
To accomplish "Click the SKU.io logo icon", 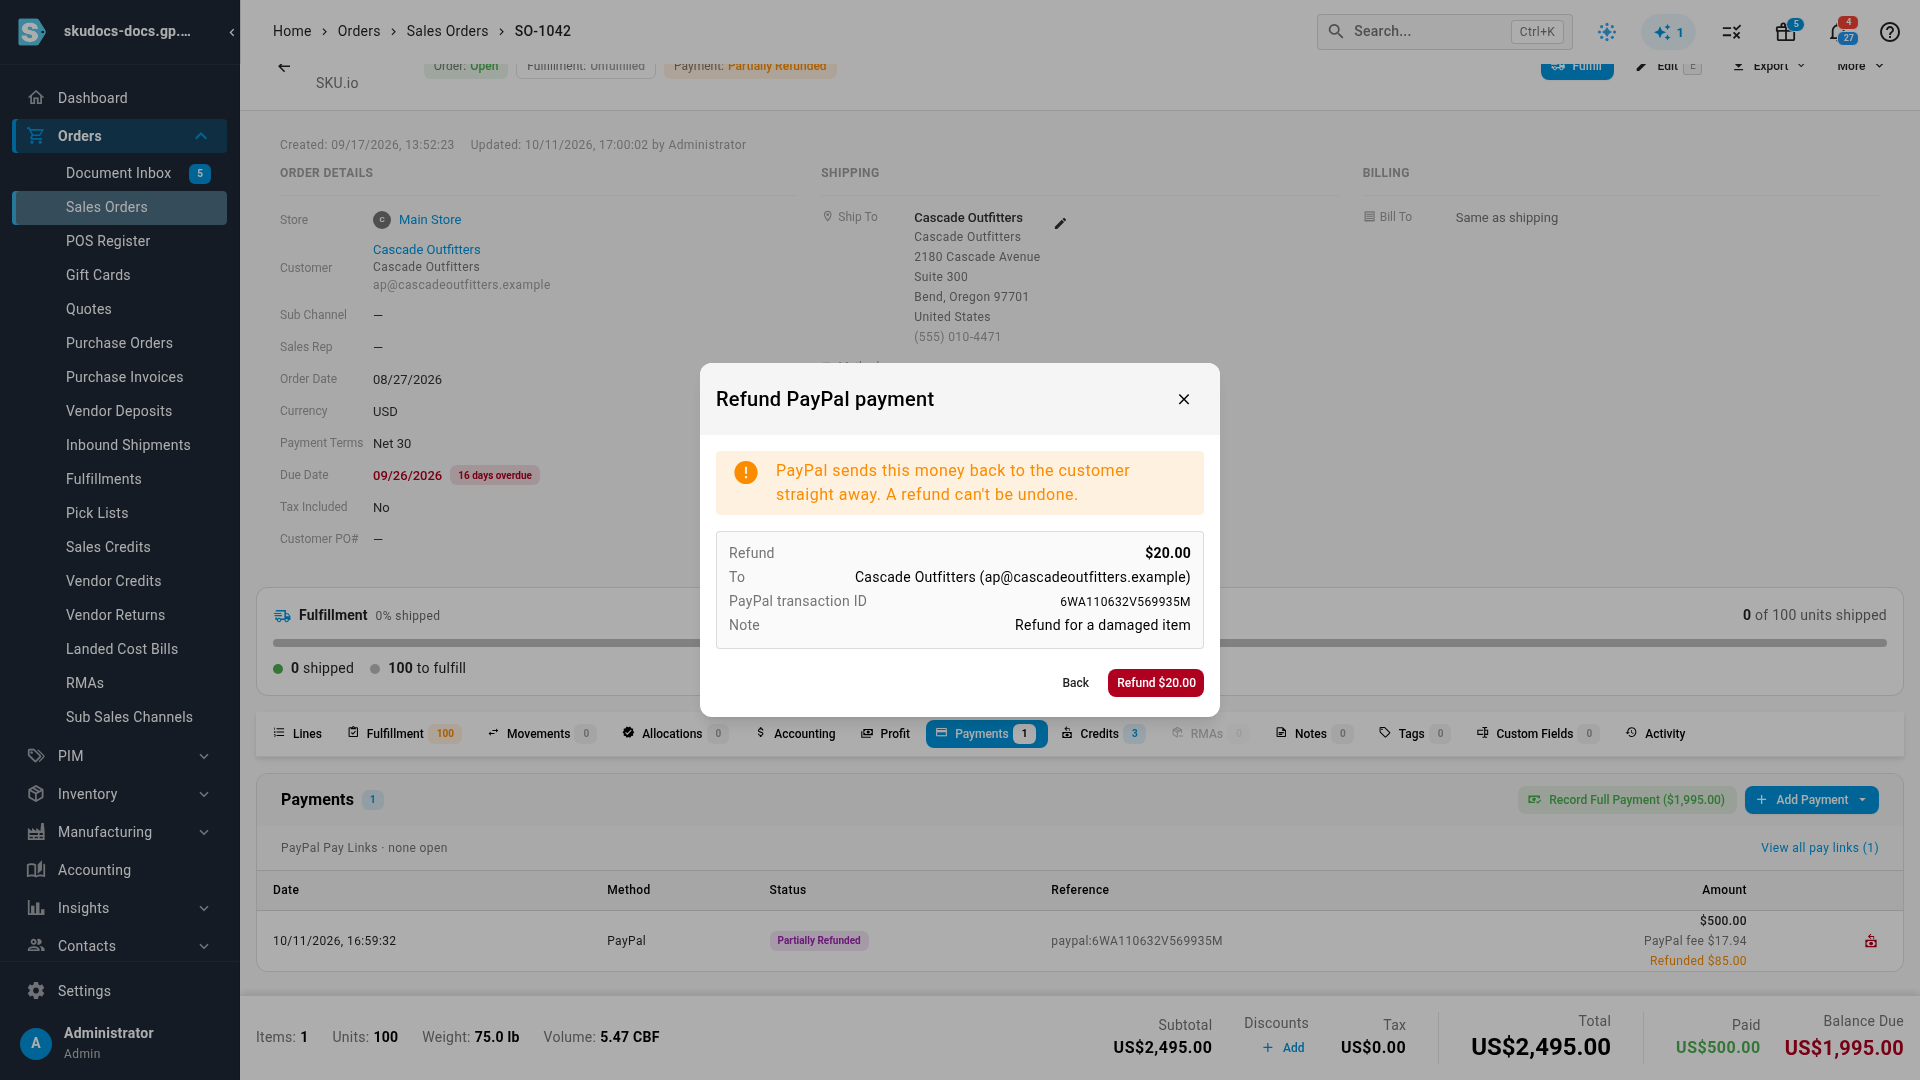I will [32, 32].
